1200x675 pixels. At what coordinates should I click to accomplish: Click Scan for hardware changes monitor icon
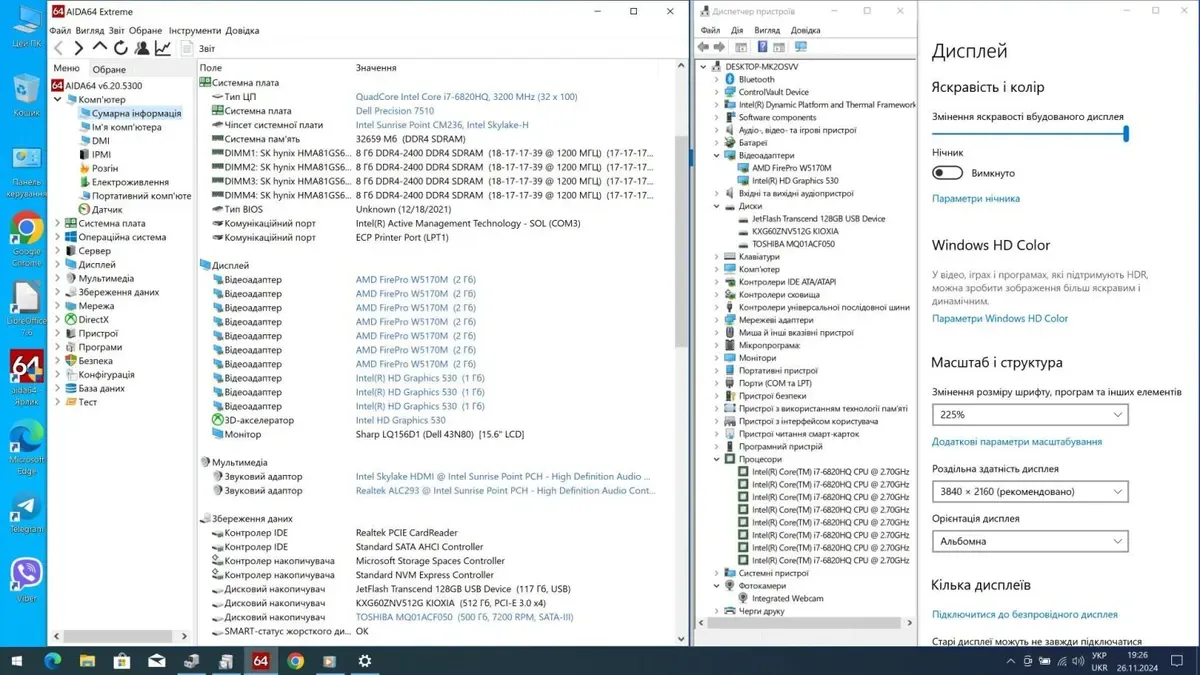(800, 47)
